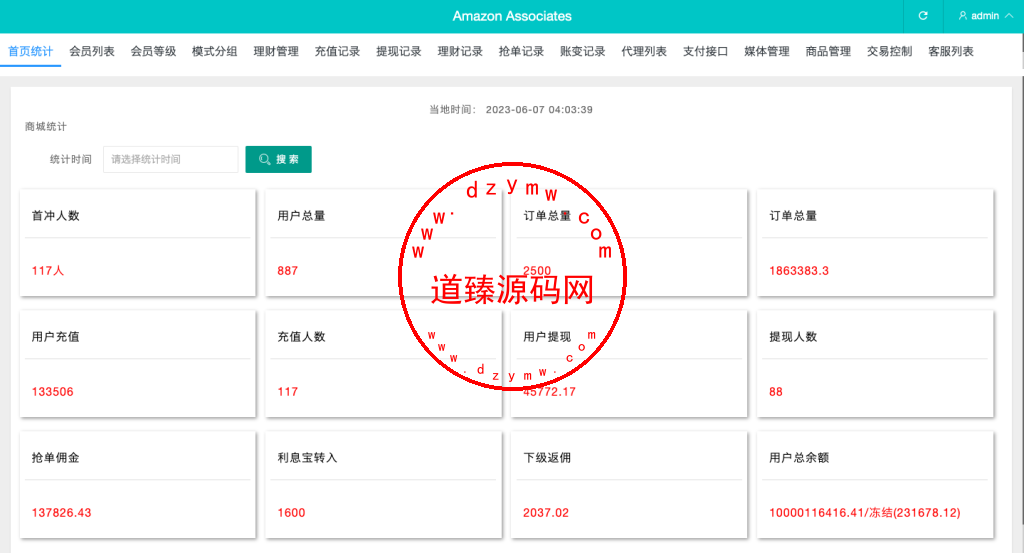The height and width of the screenshot is (553, 1024).
Task: Click the 当地时间 2023-06-07 04:03:39 timestamp
Action: [x=511, y=110]
